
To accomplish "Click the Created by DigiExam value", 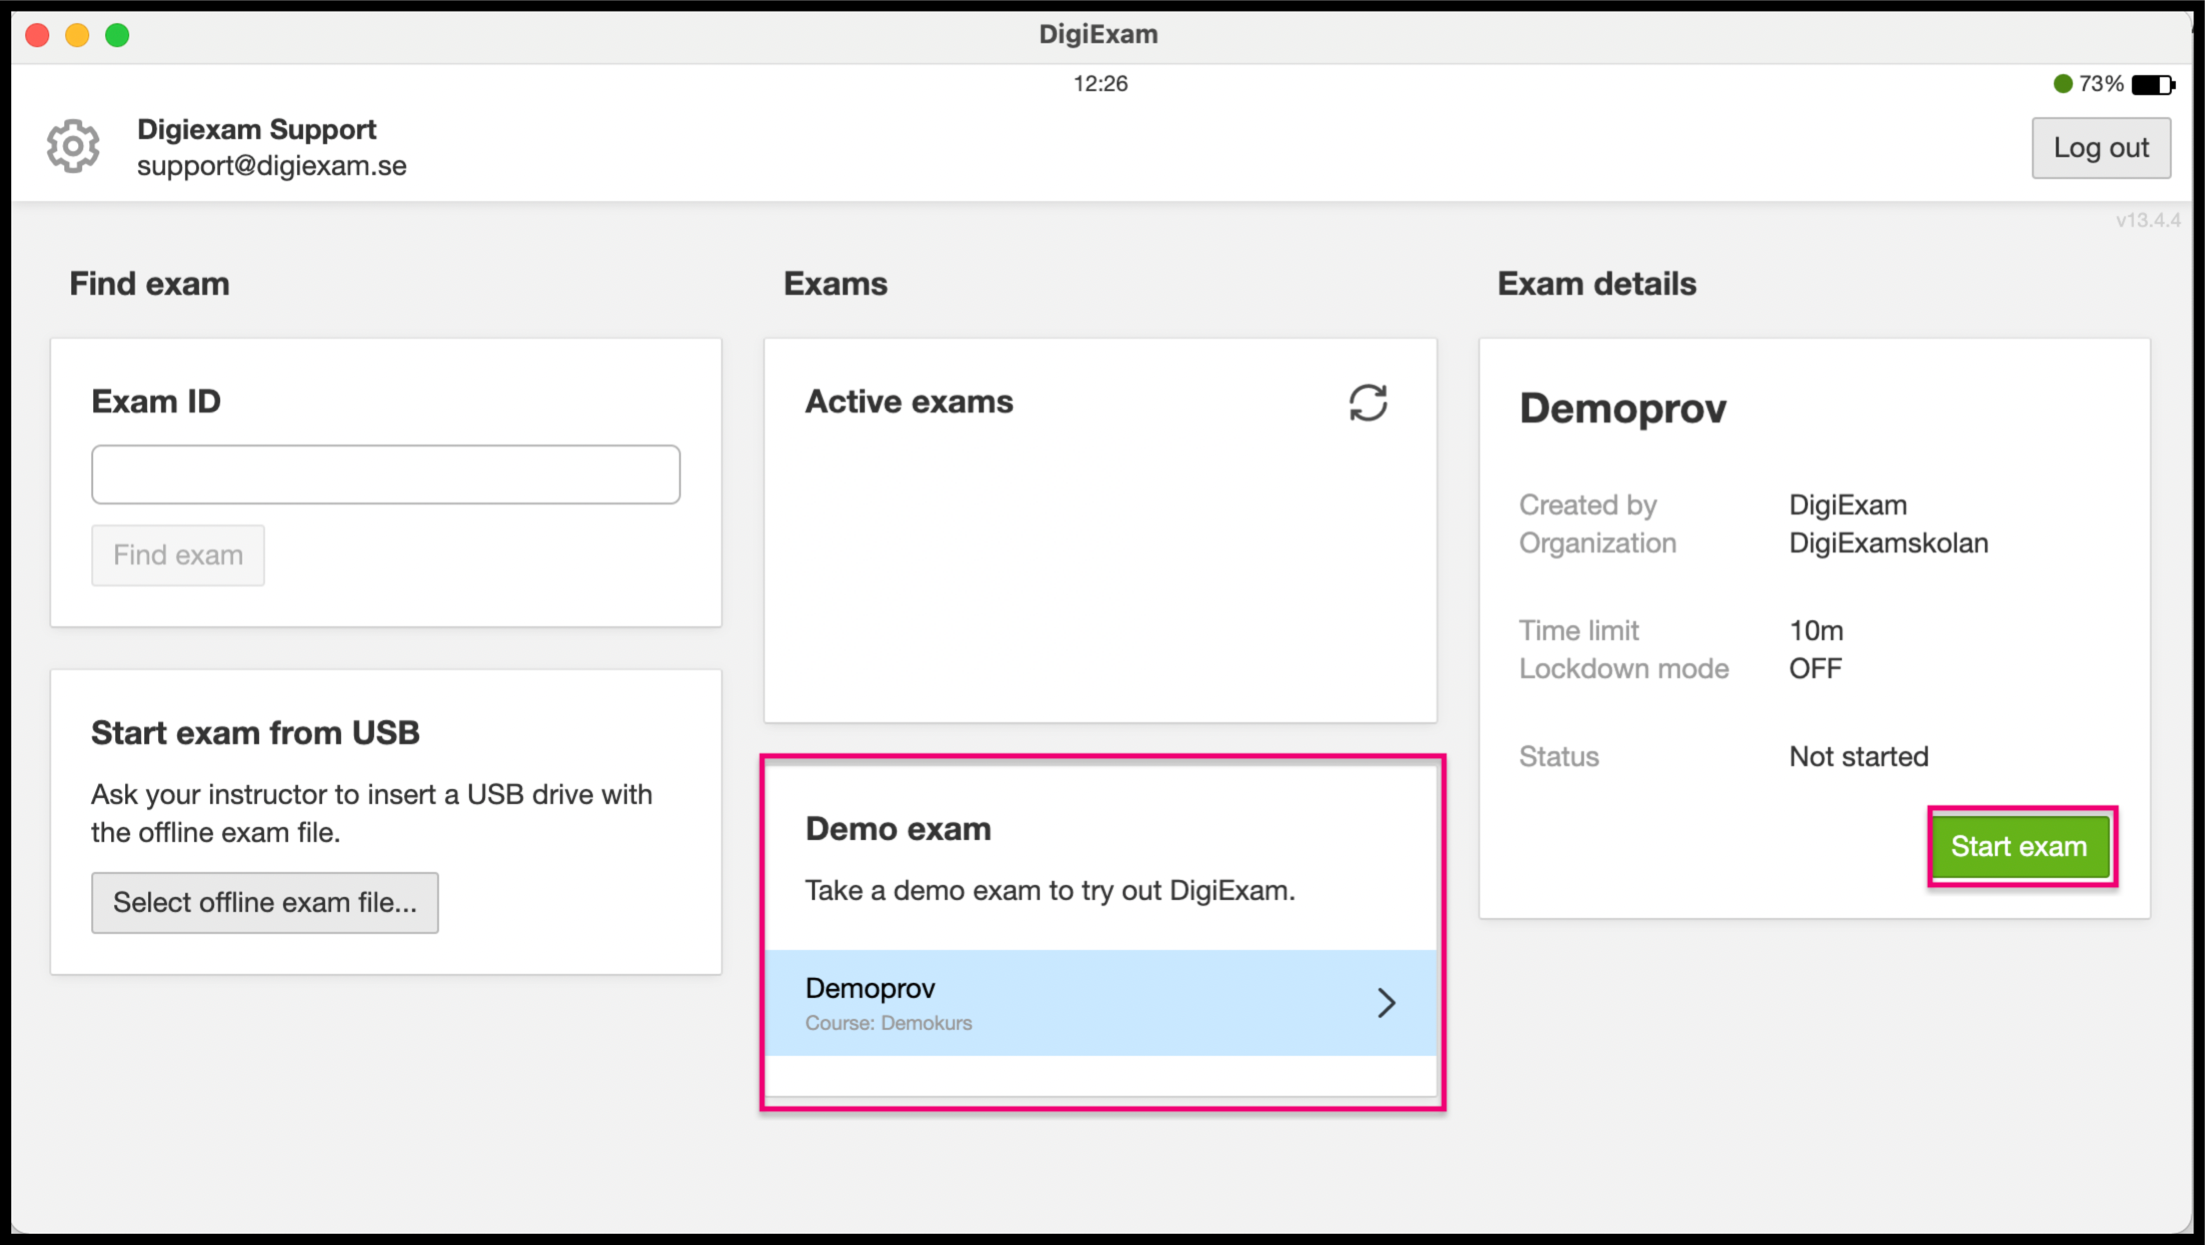I will pos(1848,505).
